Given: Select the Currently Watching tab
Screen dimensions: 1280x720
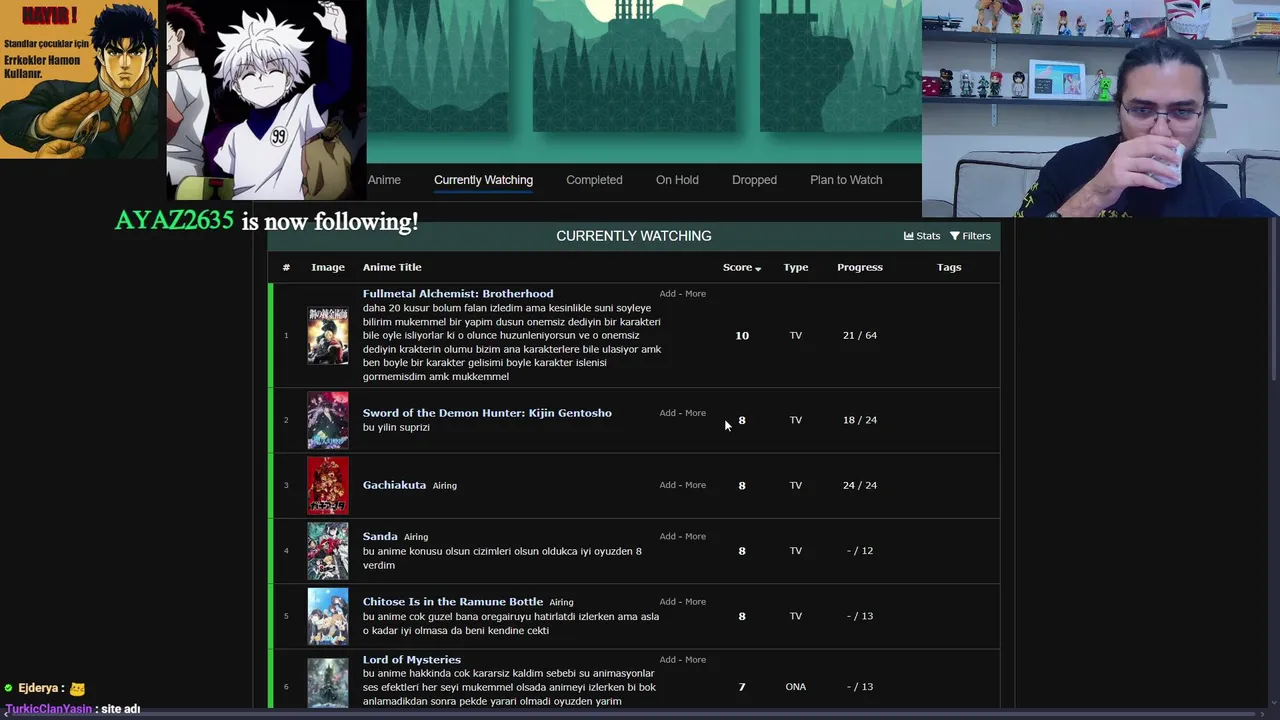Looking at the screenshot, I should [x=483, y=180].
